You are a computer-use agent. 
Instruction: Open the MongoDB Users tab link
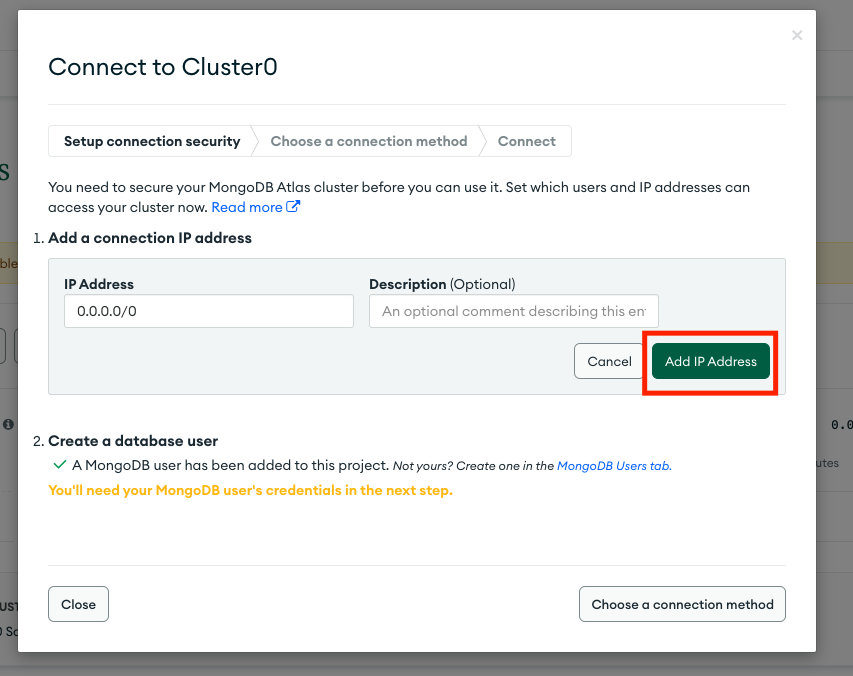click(x=614, y=466)
